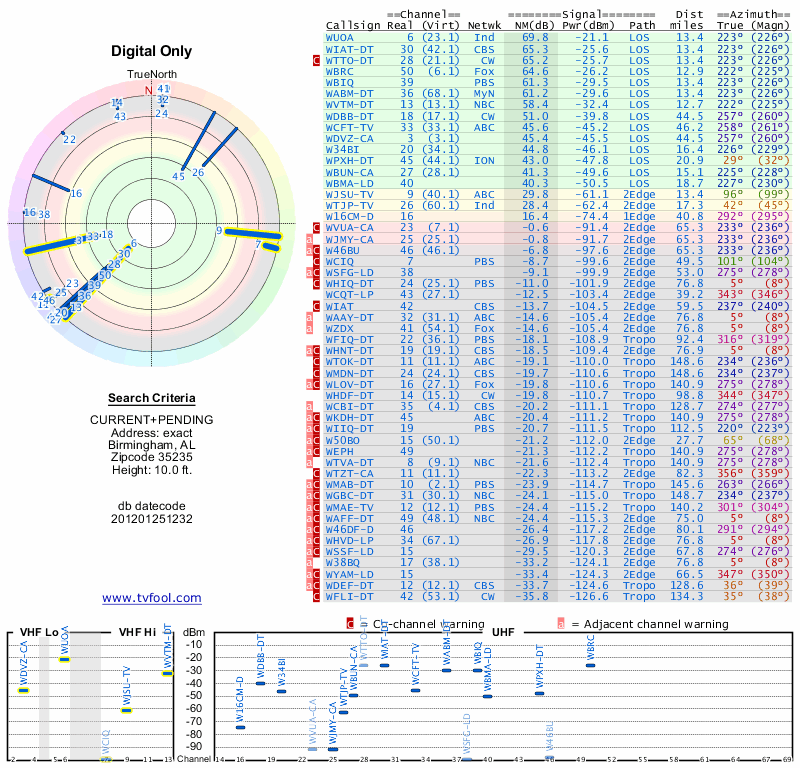The height and width of the screenshot is (768, 800).
Task: Click the W16CM-D marker in UHF chart
Action: 240,727
